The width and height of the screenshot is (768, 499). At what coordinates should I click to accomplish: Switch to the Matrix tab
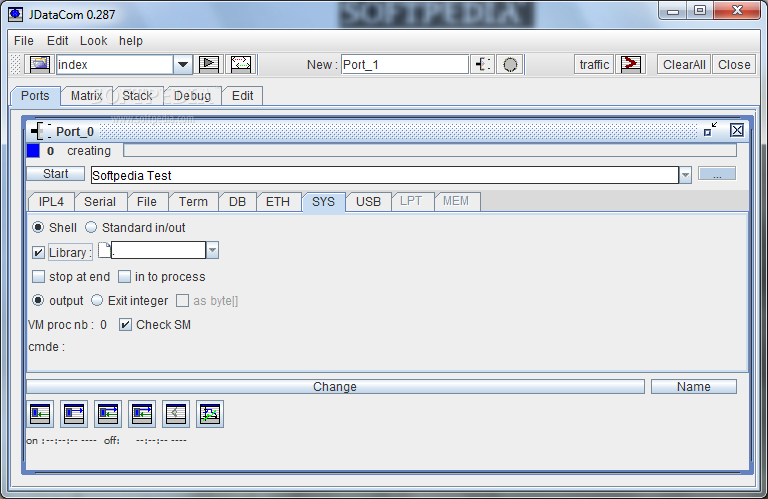pos(87,95)
